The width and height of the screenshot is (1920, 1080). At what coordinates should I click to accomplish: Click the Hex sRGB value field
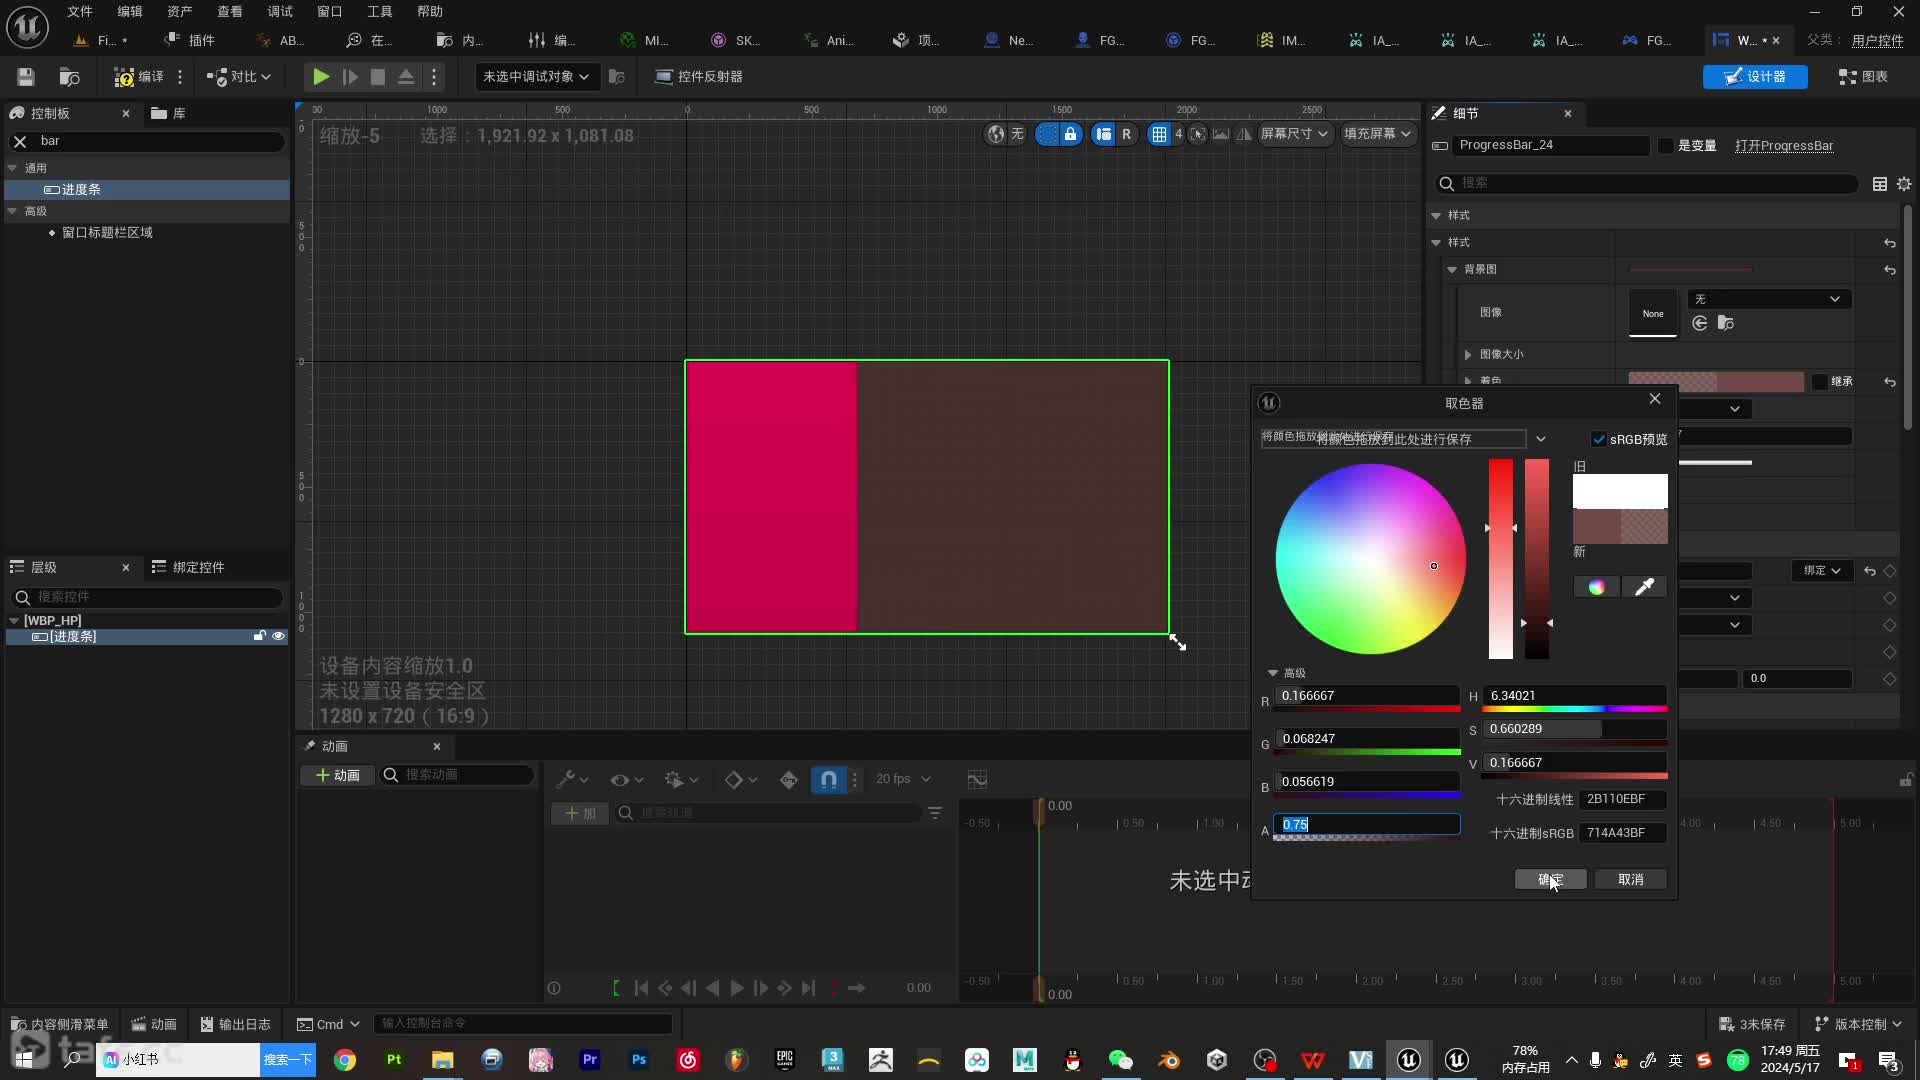click(x=1622, y=833)
